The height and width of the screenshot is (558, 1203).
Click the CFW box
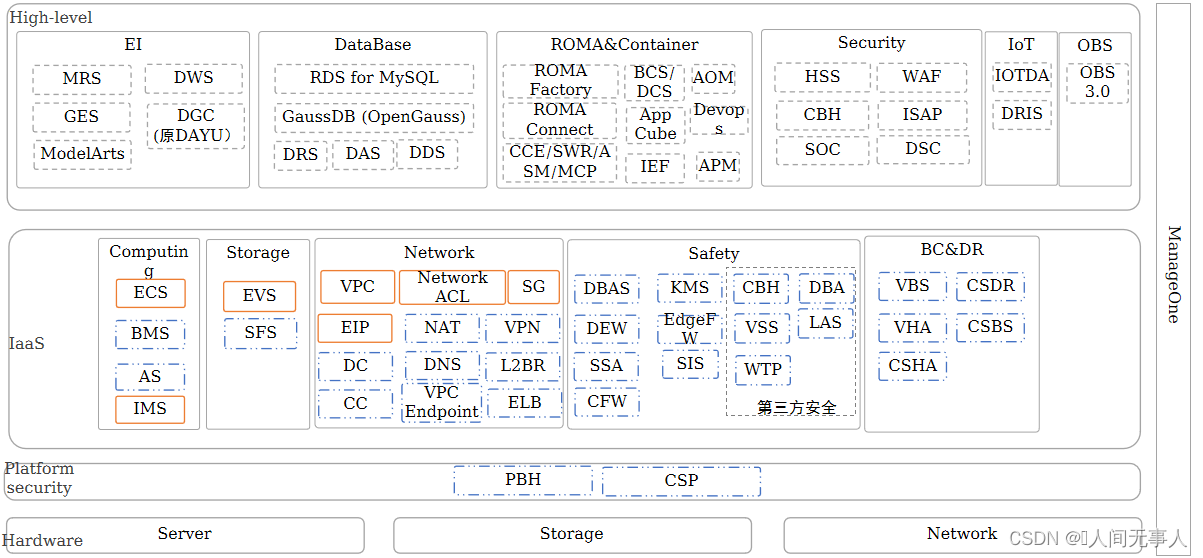607,402
